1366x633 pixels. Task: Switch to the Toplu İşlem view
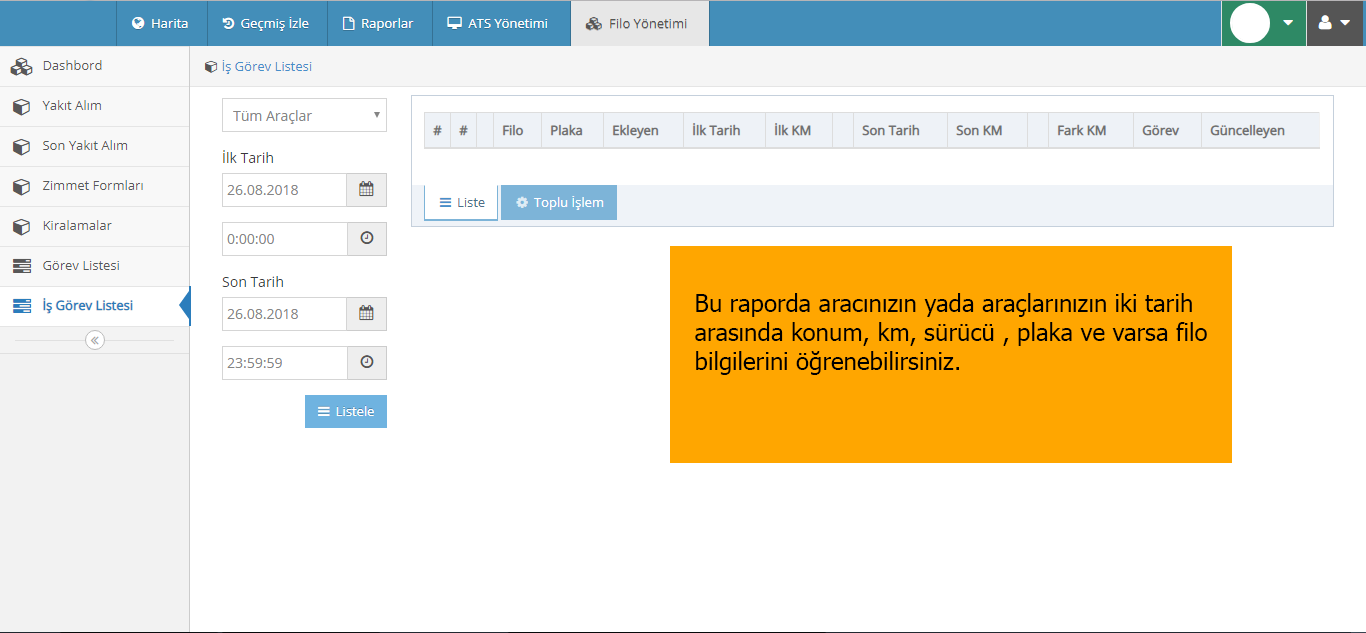click(x=558, y=202)
